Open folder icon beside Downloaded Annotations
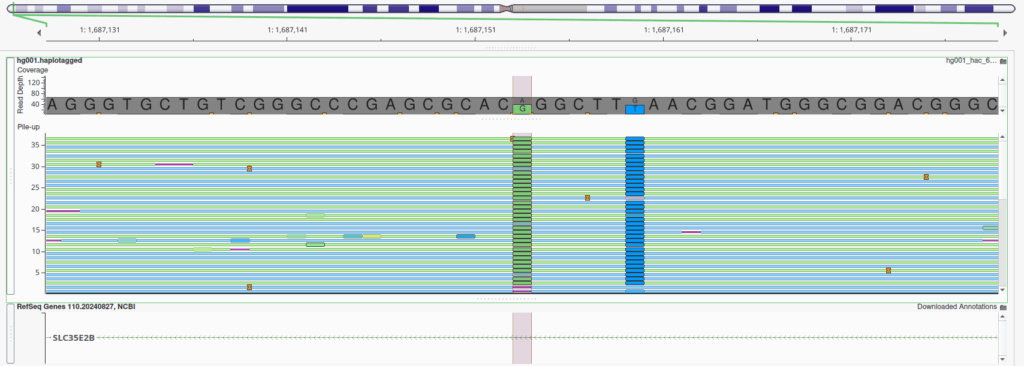The height and width of the screenshot is (366, 1024). [1003, 307]
